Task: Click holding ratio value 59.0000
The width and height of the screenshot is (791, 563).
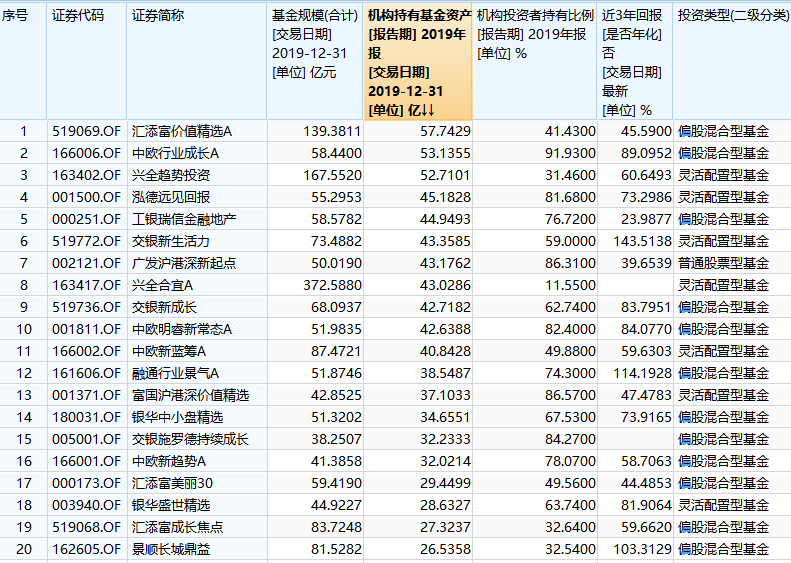Action: click(x=570, y=241)
